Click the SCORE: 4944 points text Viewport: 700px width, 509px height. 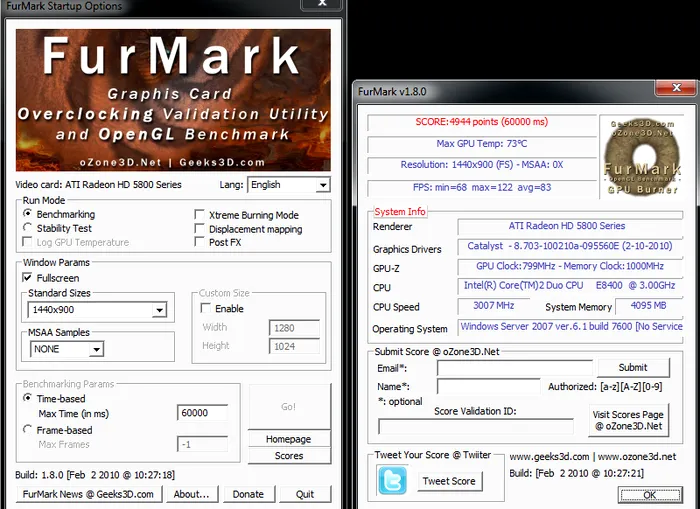[x=482, y=122]
